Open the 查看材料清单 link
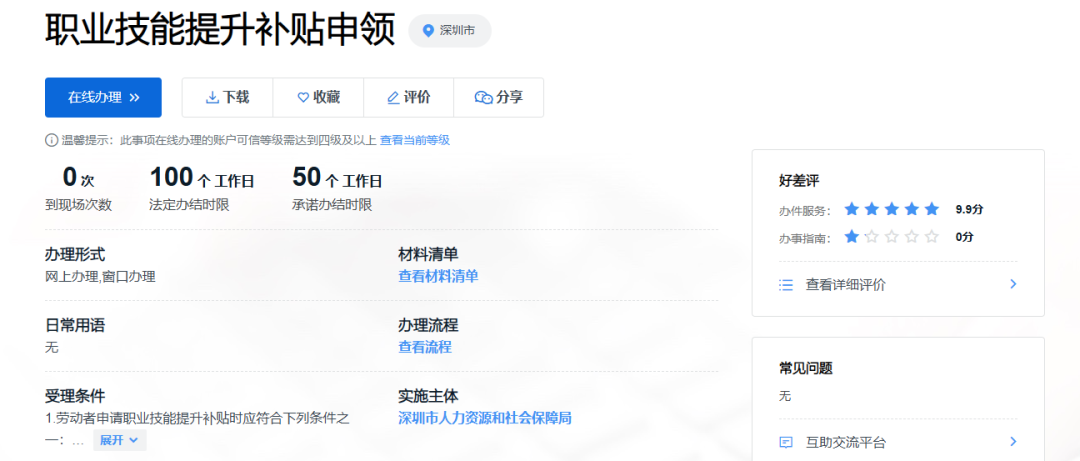 (438, 276)
